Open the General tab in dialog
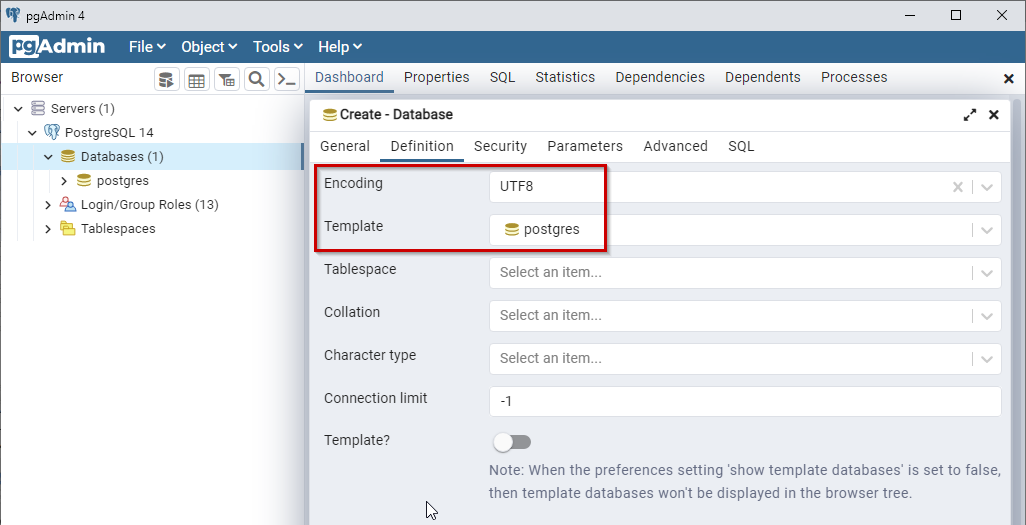This screenshot has height=525, width=1026. click(345, 146)
